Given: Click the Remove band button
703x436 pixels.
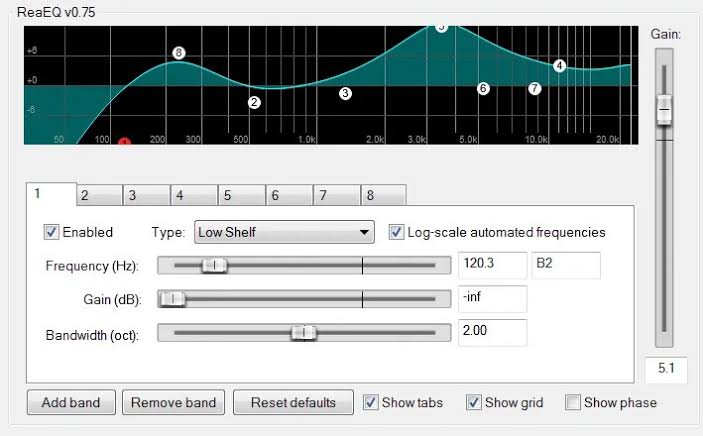Looking at the screenshot, I should click(x=174, y=402).
